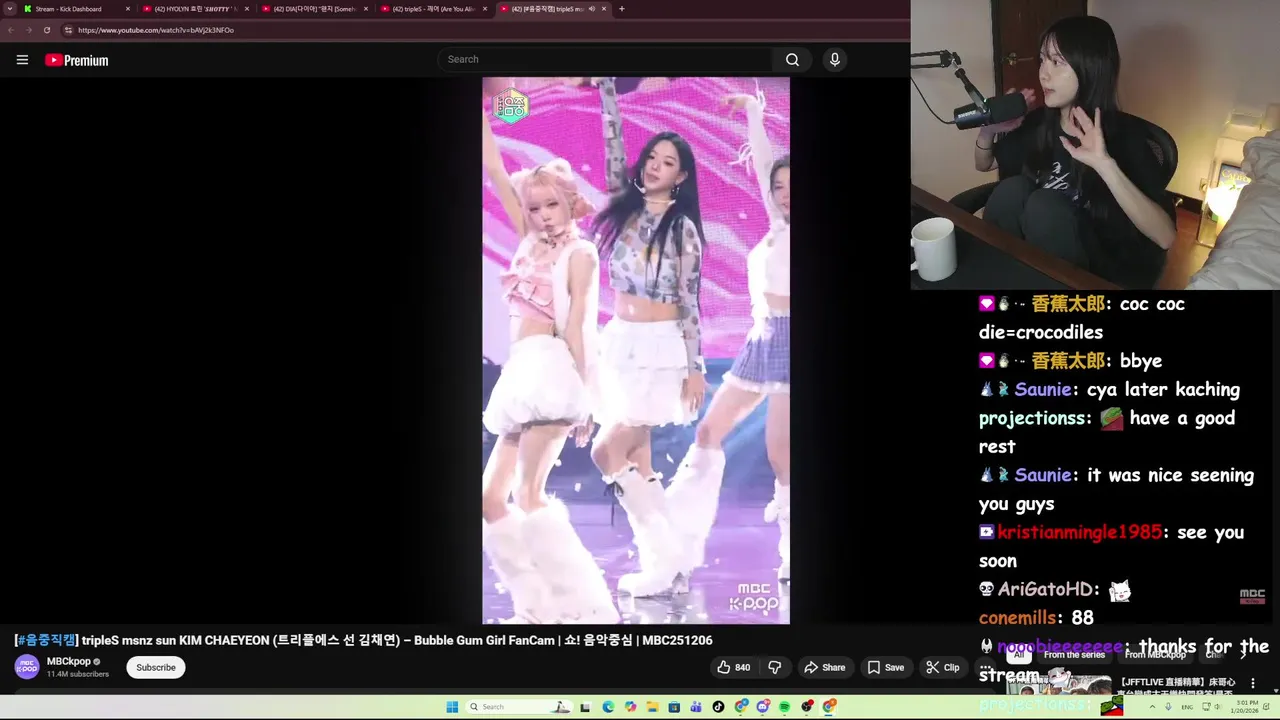Open TikTok from the taskbar
Viewport: 1280px width, 720px height.
[718, 707]
